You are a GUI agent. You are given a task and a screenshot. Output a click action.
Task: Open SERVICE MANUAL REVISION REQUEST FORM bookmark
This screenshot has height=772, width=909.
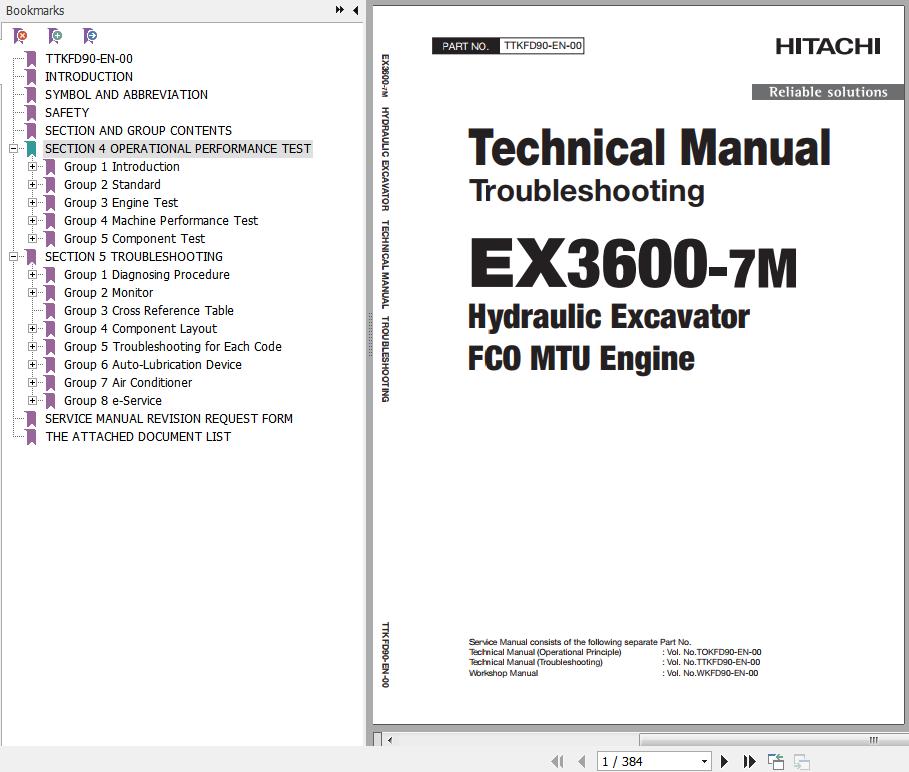[x=169, y=418]
